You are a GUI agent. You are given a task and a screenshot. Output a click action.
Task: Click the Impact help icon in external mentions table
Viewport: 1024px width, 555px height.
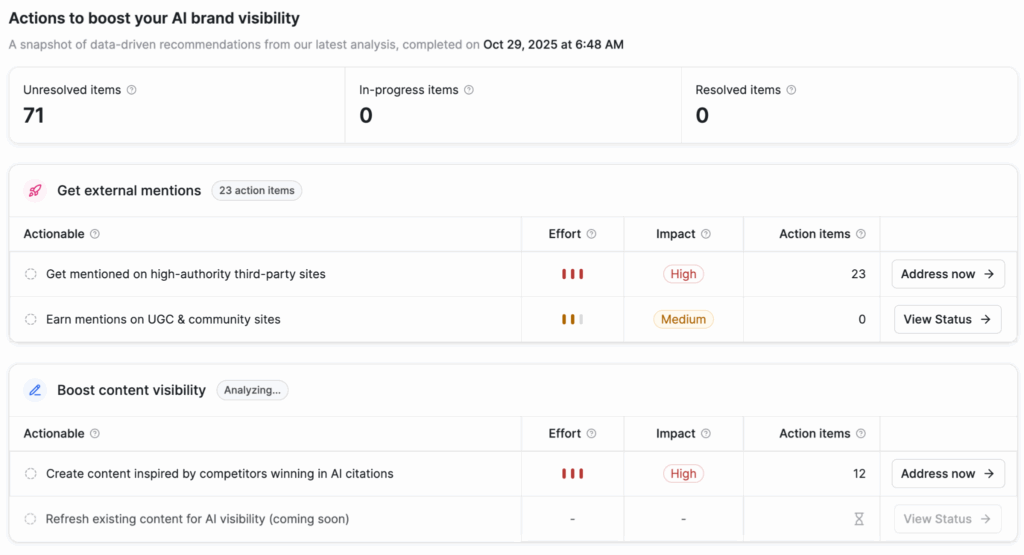coord(706,234)
